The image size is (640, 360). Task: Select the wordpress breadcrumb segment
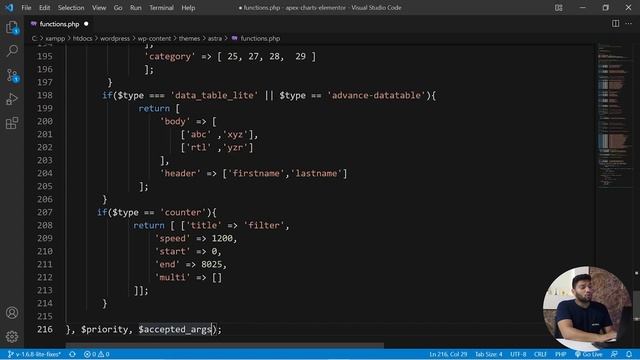[115, 38]
